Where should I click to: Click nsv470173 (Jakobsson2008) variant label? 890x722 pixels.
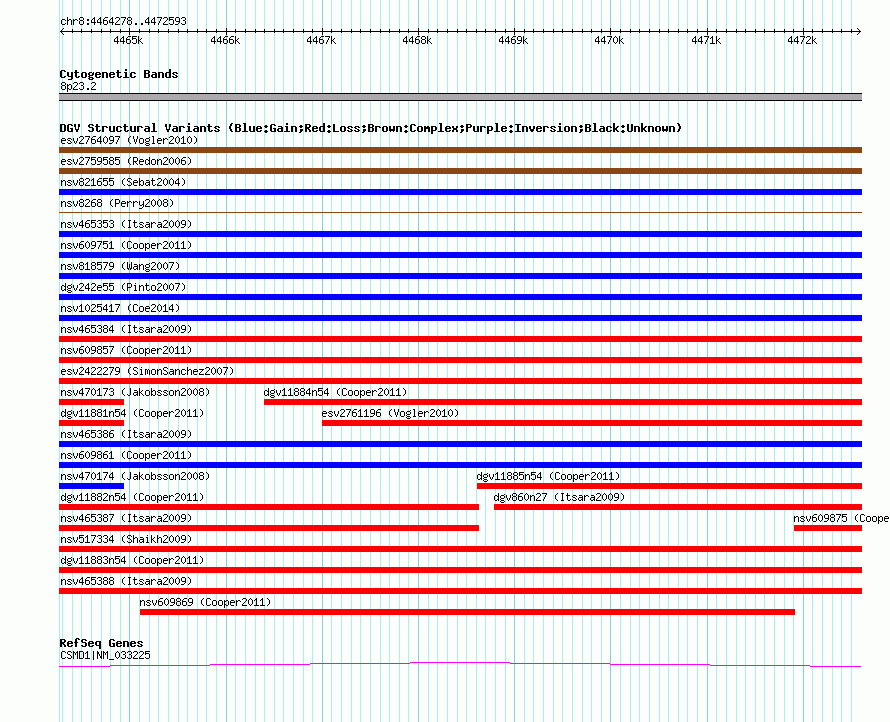point(135,392)
